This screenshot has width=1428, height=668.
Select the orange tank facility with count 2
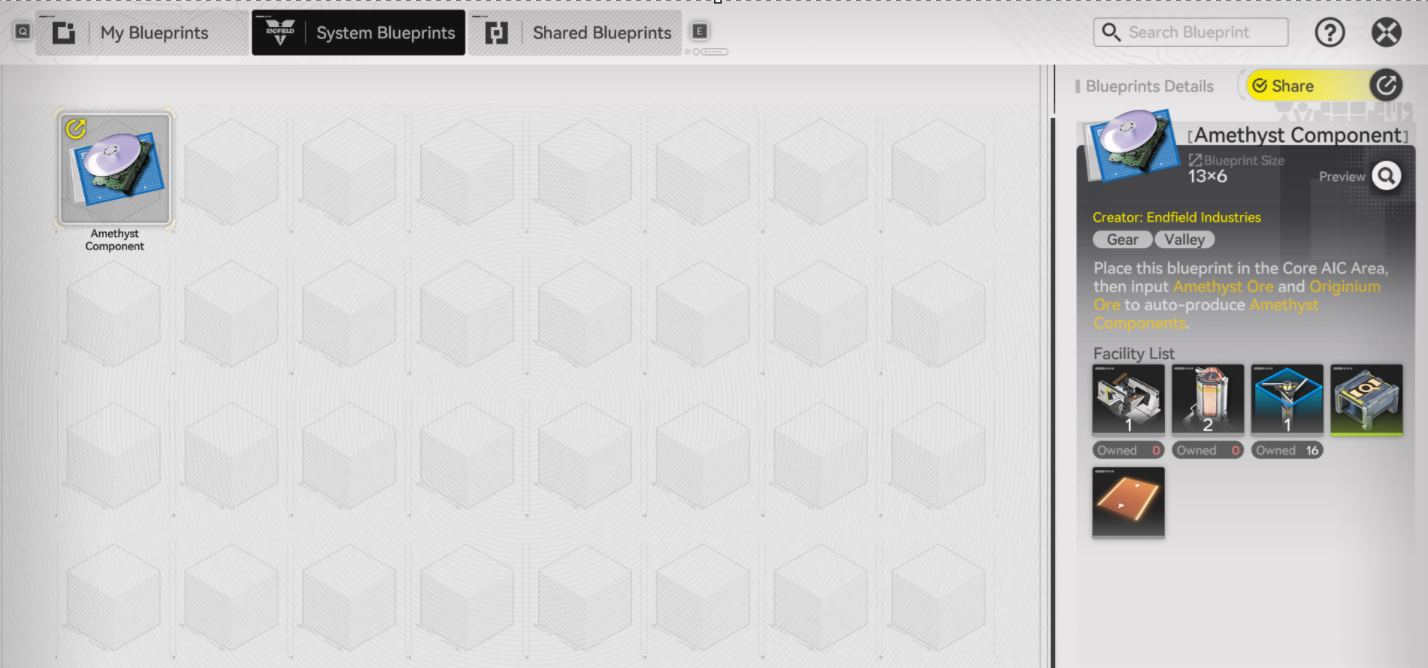point(1208,400)
